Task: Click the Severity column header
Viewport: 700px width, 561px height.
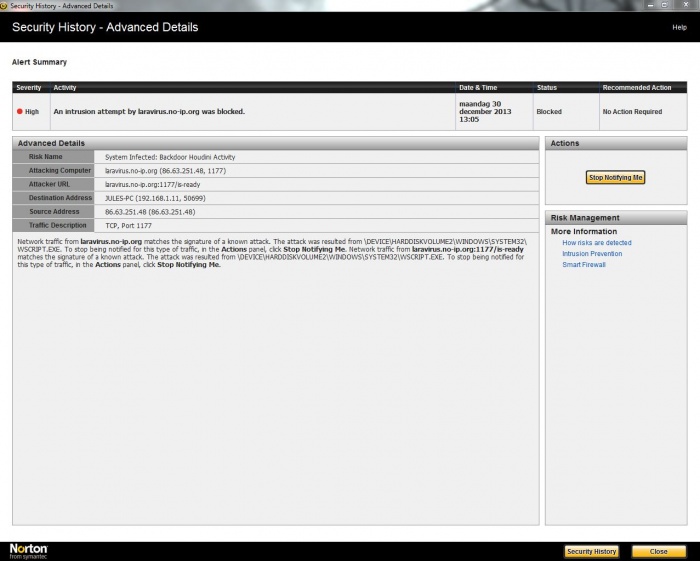Action: 29,87
